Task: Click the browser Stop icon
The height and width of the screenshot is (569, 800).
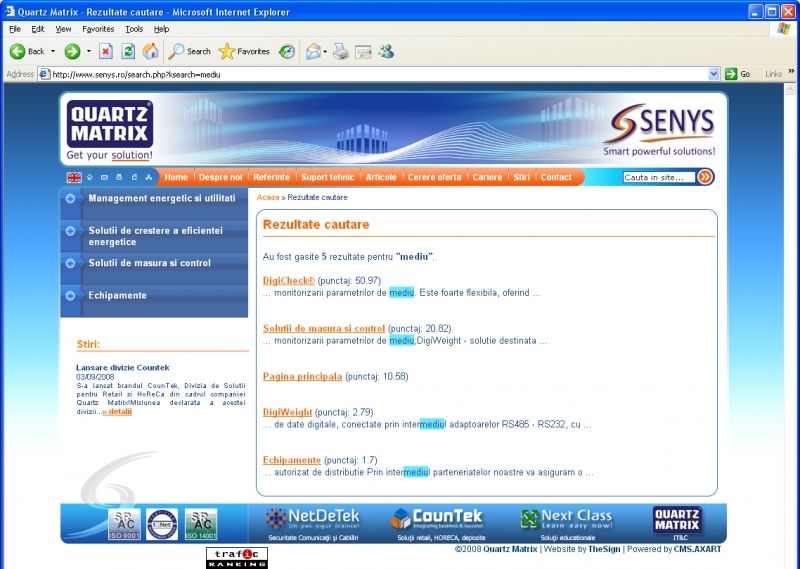Action: coord(105,51)
